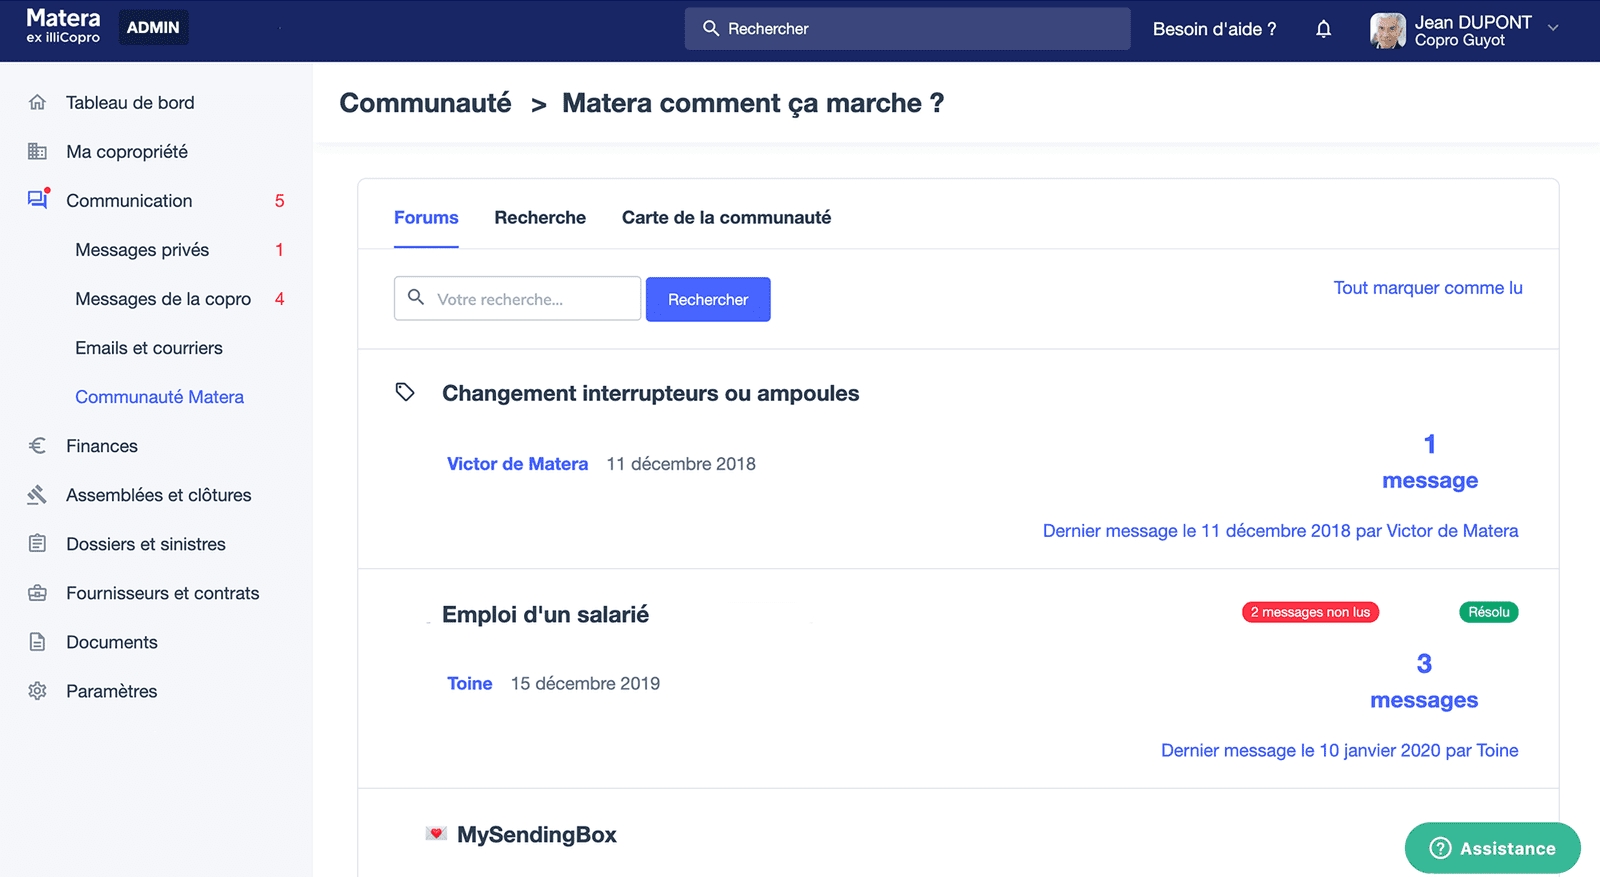Click the Communication chat icon
This screenshot has width=1600, height=877.
tap(38, 199)
